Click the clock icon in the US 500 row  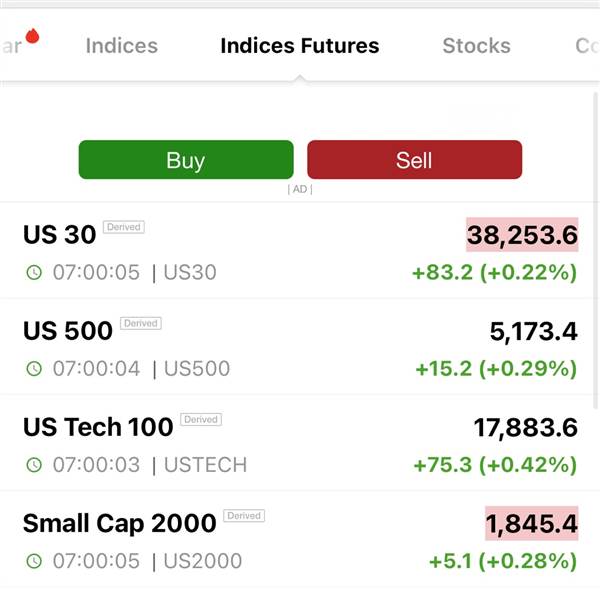pos(34,368)
